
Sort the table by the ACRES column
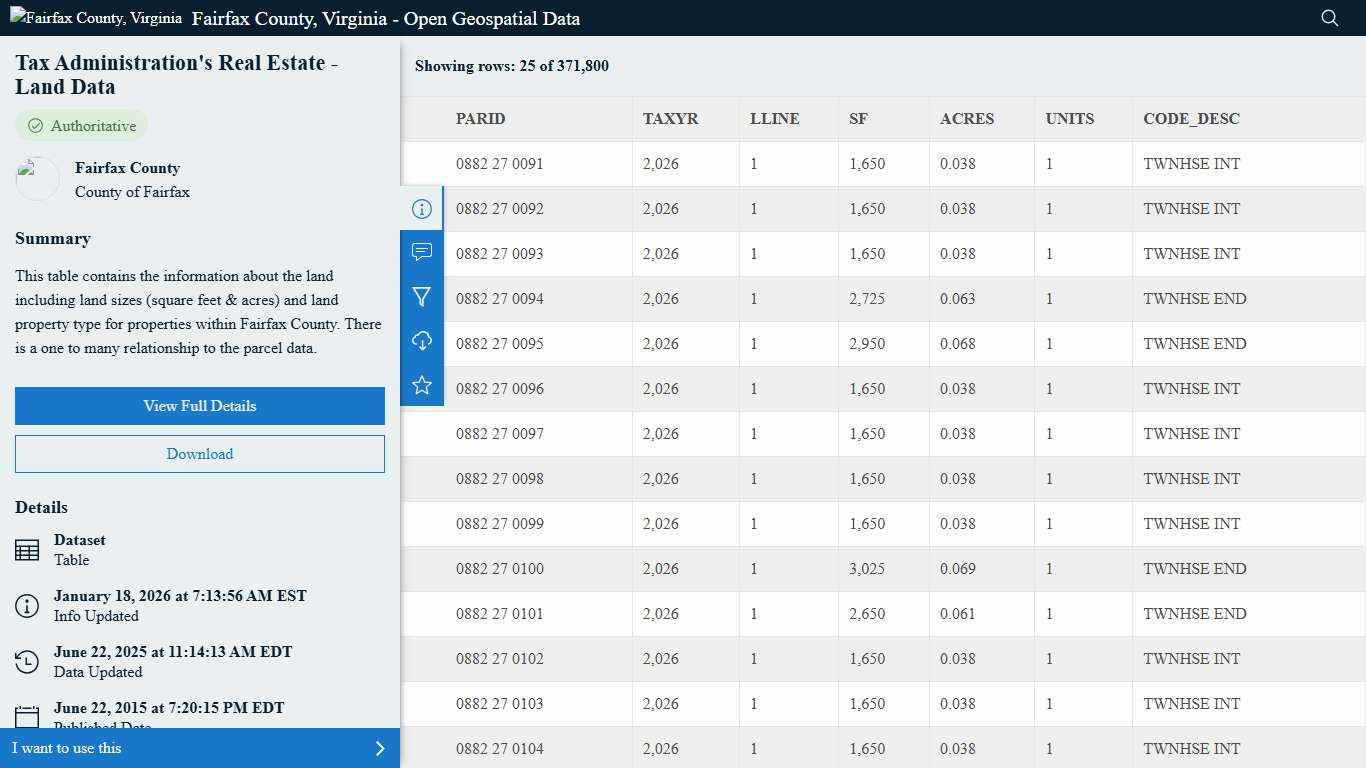click(966, 119)
